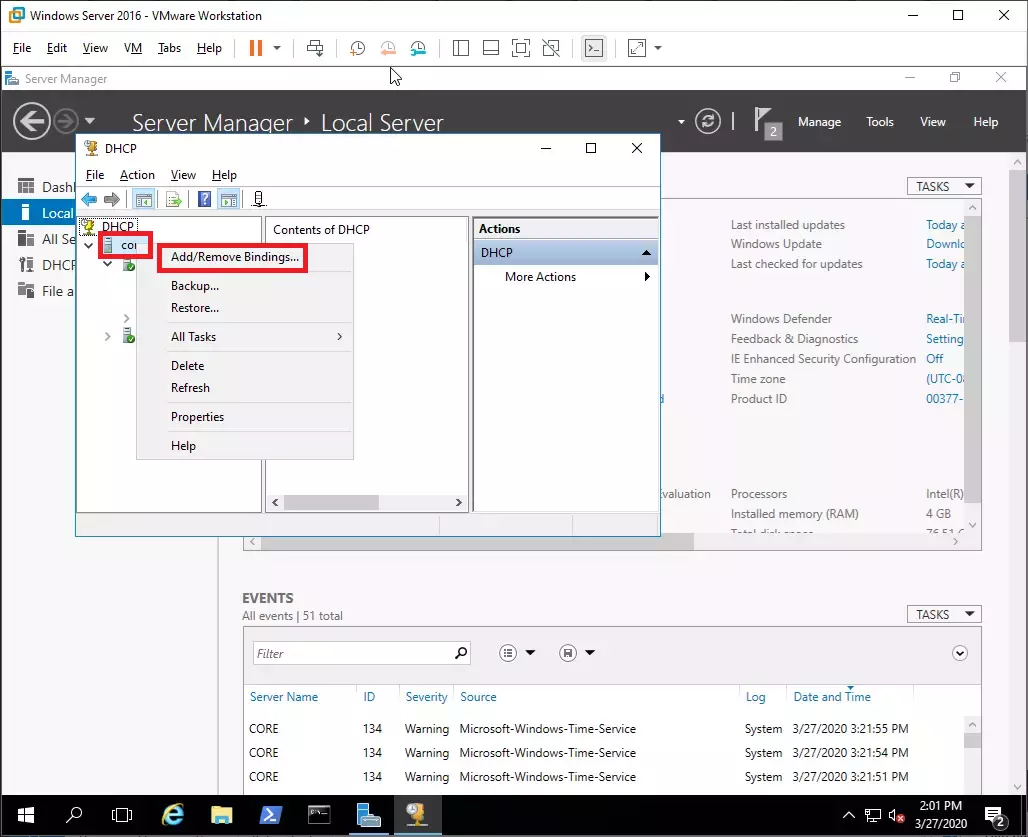Show or hide the VMware library sidebar

pos(461,48)
